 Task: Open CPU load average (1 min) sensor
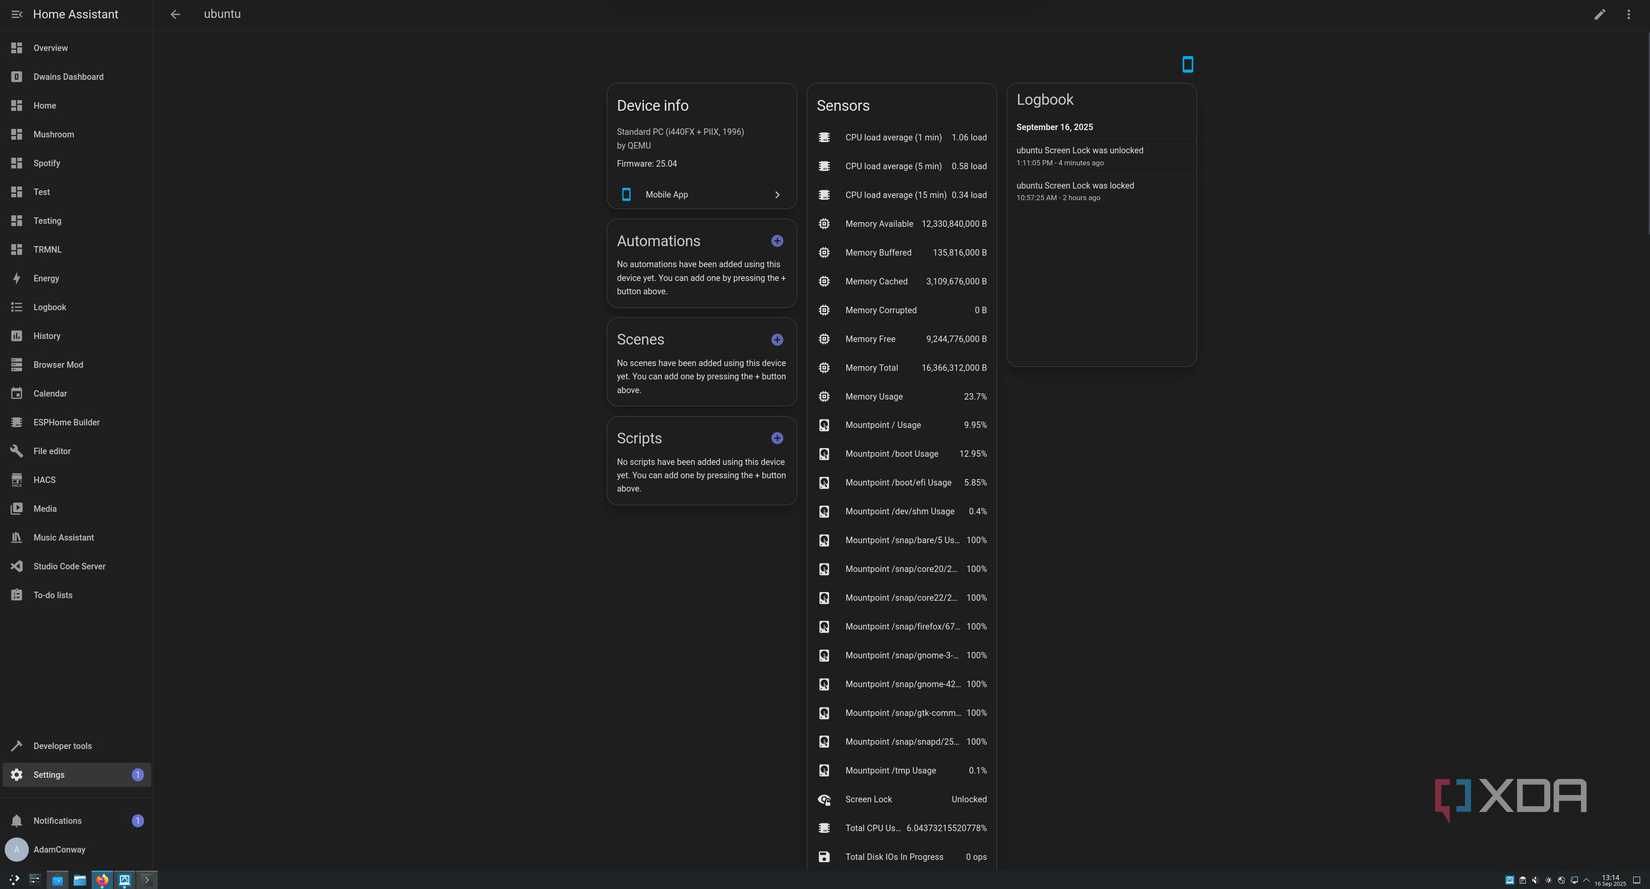click(902, 138)
